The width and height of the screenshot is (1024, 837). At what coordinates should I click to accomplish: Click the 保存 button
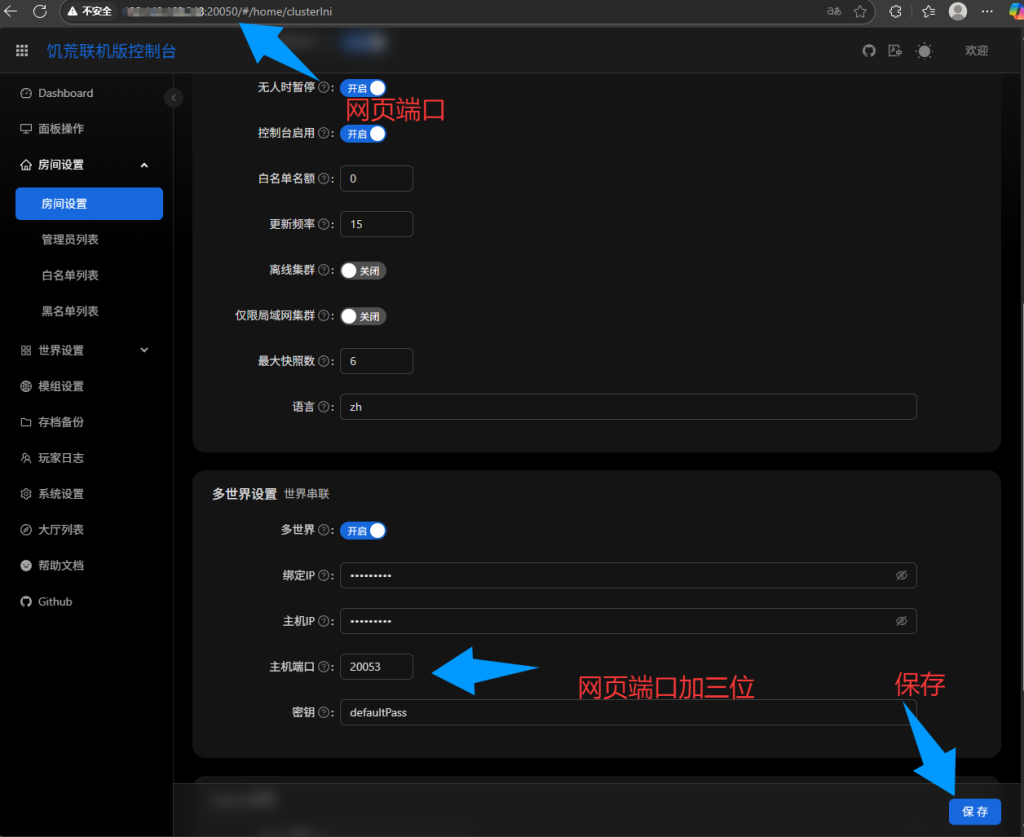pyautogui.click(x=974, y=812)
